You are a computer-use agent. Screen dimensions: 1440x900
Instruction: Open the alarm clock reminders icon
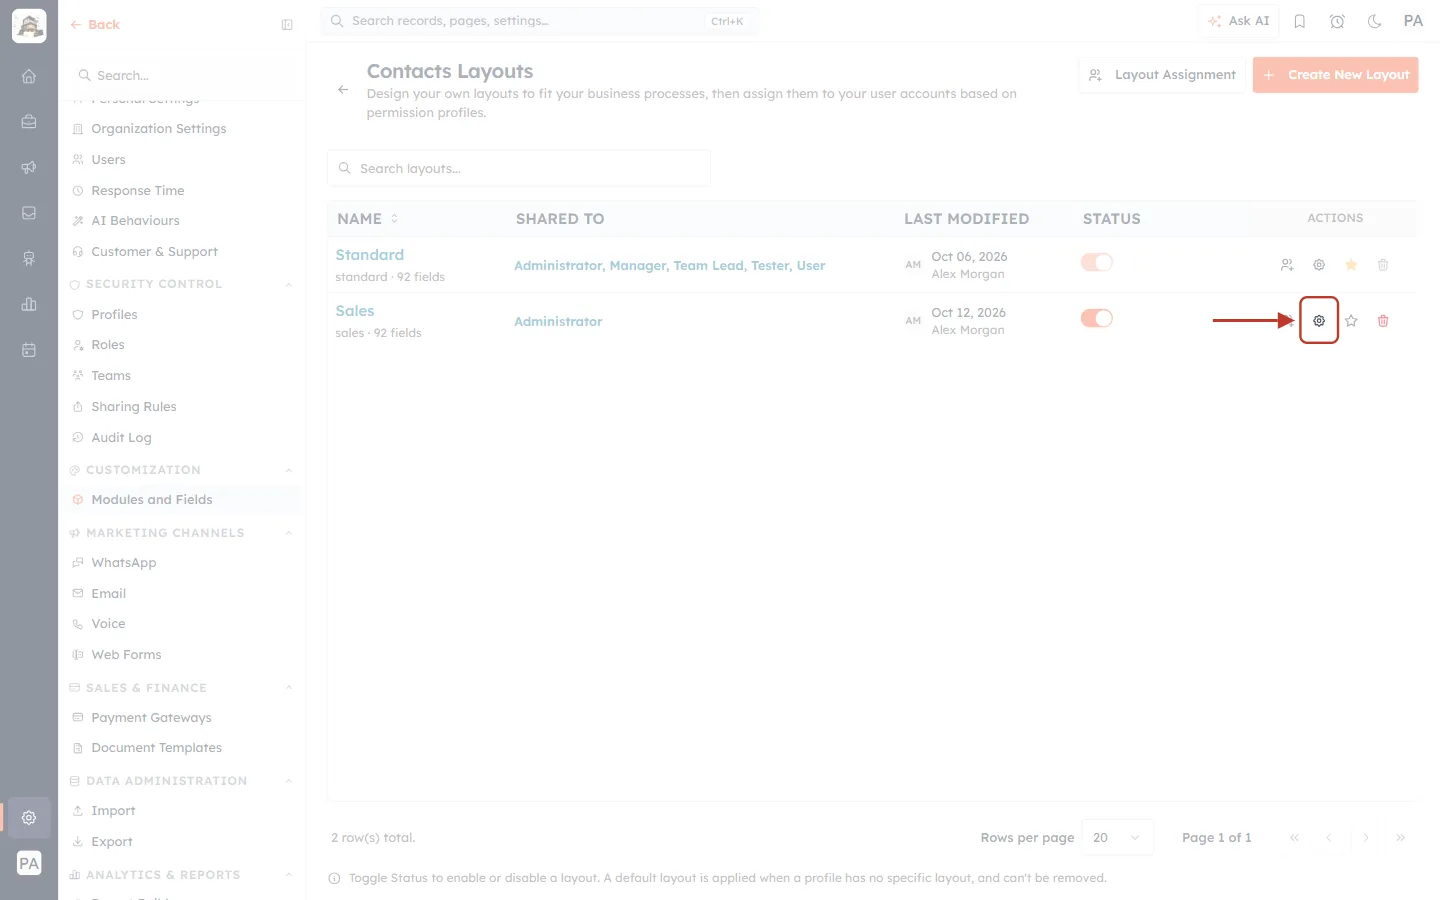(1337, 21)
